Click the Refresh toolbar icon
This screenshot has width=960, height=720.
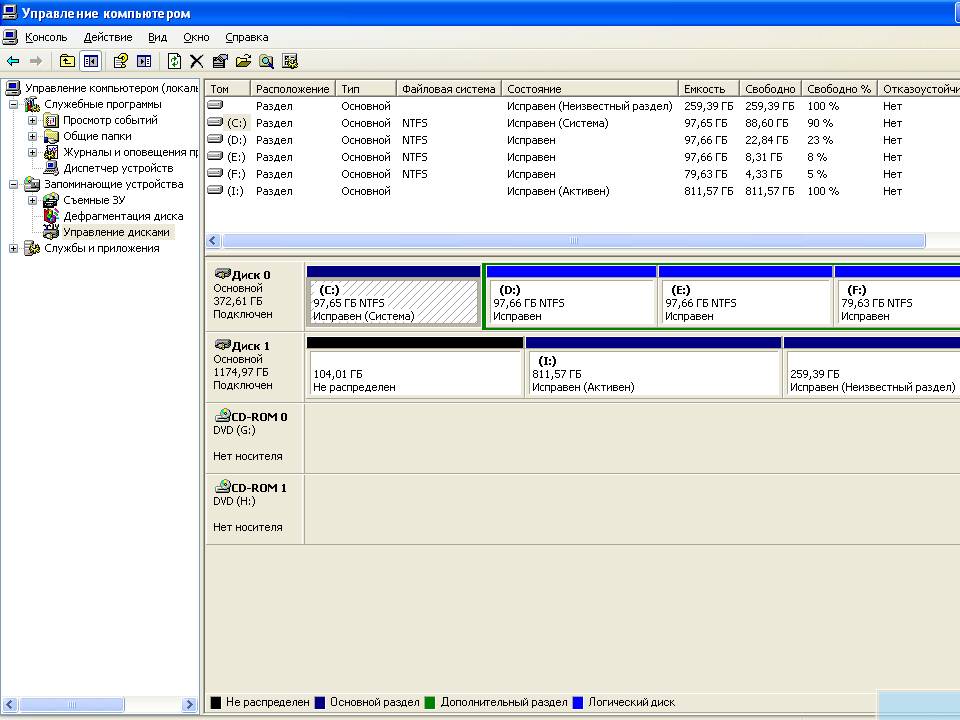click(174, 61)
